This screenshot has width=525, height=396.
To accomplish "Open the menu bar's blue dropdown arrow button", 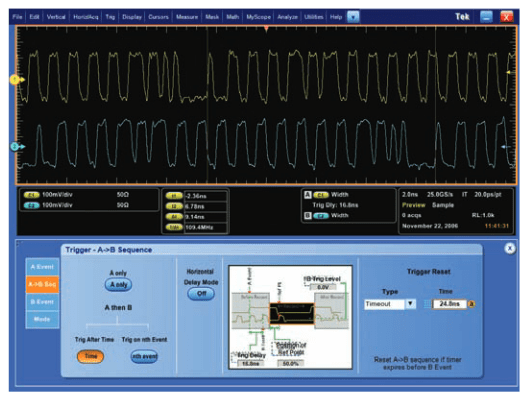I will pyautogui.click(x=353, y=16).
